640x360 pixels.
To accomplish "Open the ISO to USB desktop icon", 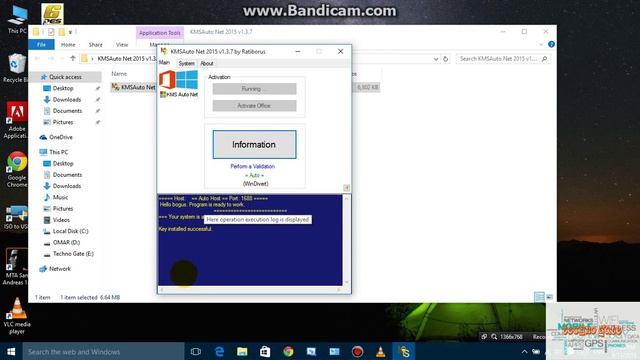I will coord(16,218).
